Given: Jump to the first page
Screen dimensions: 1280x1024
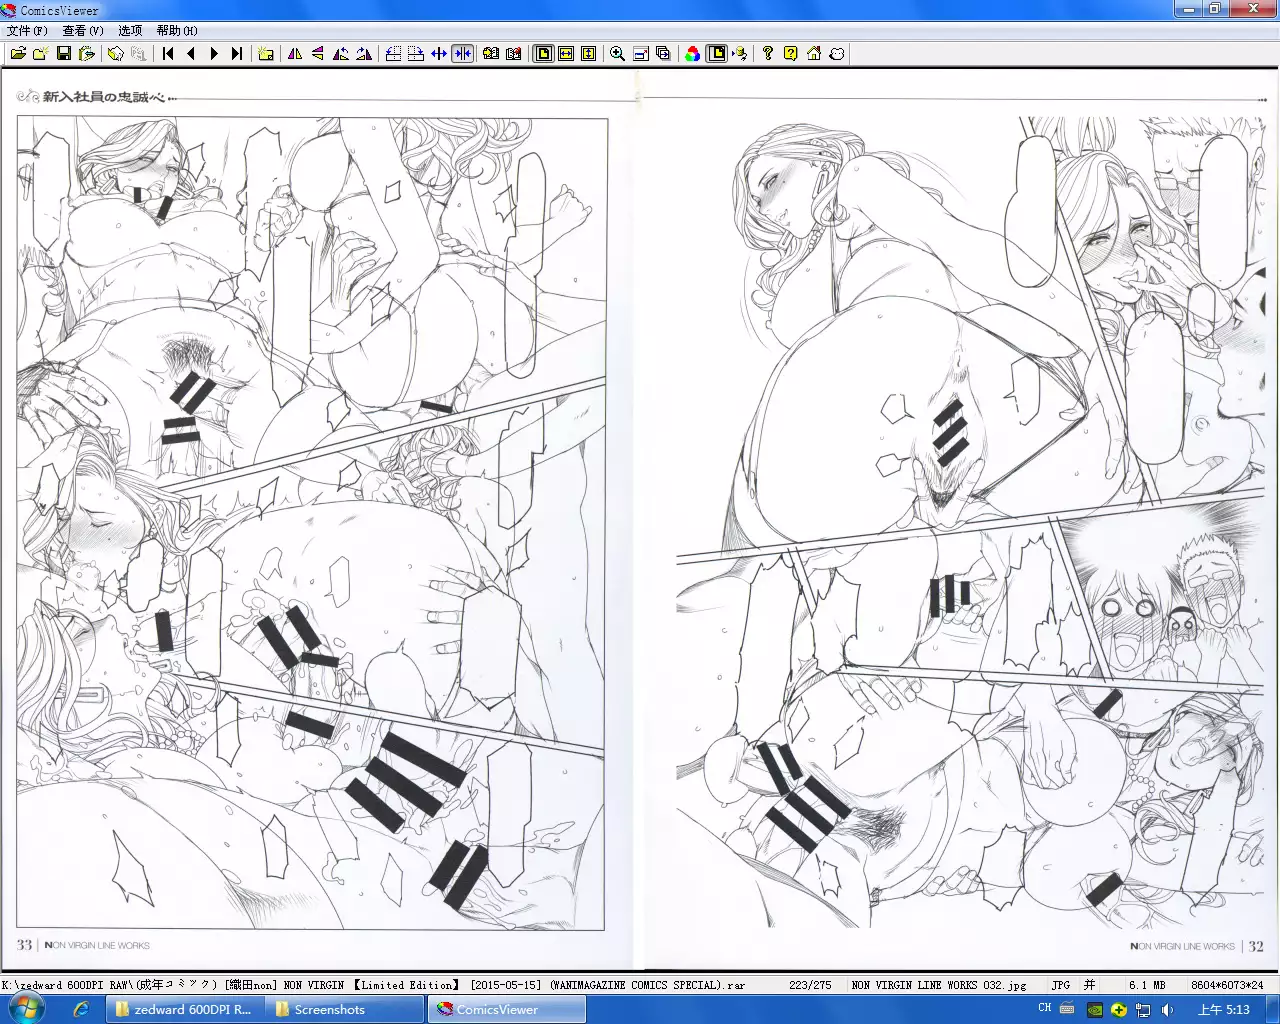Looking at the screenshot, I should [168, 54].
